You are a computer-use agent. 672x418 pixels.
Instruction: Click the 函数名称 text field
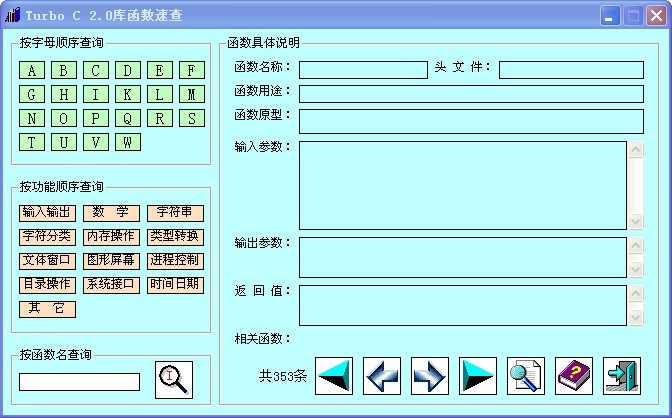click(363, 70)
